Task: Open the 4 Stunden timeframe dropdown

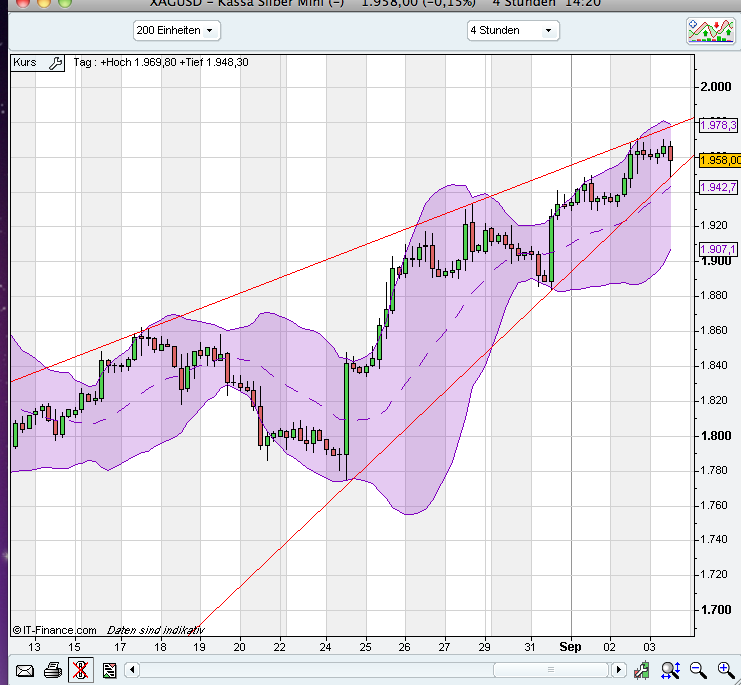Action: tap(513, 30)
